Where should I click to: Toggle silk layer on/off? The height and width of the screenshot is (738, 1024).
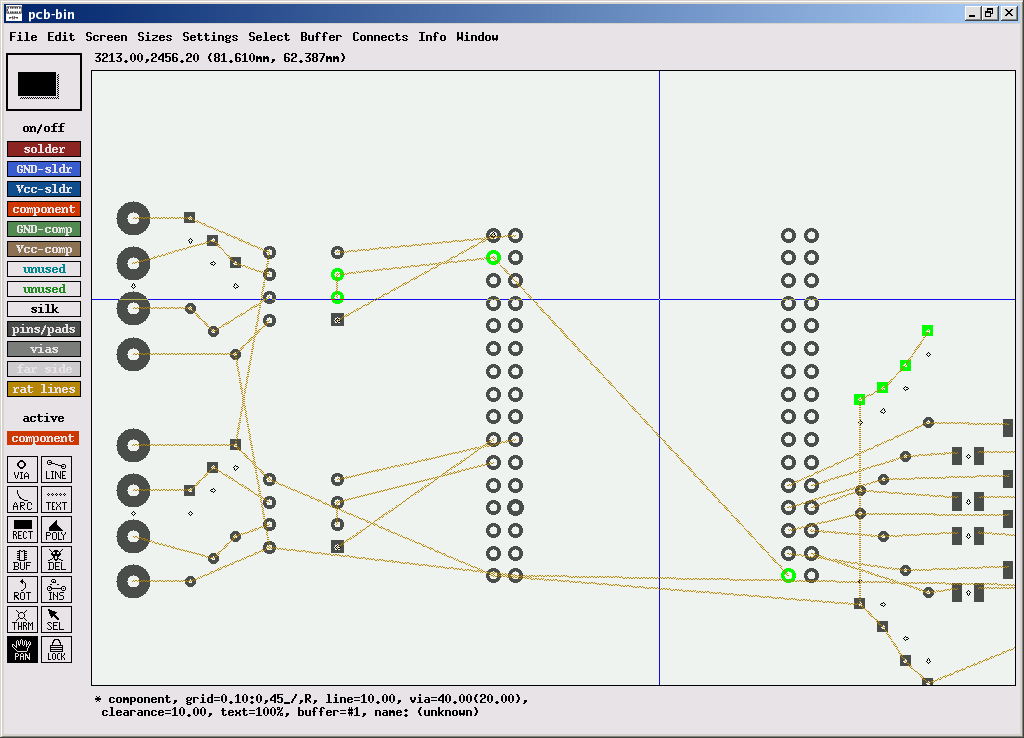[44, 309]
